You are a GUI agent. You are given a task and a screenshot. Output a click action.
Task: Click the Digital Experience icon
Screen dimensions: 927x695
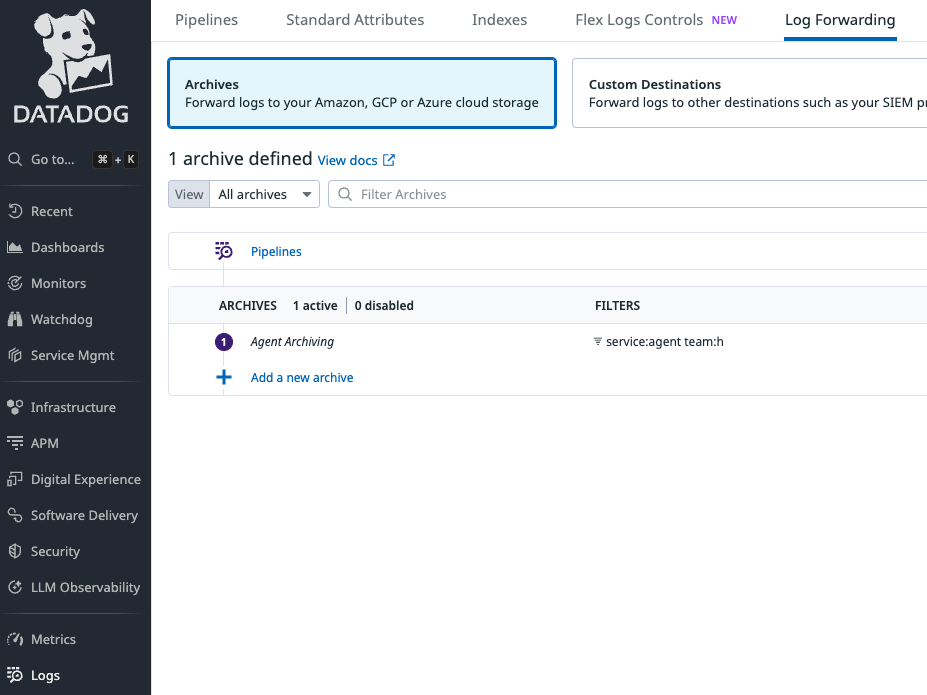(x=15, y=479)
